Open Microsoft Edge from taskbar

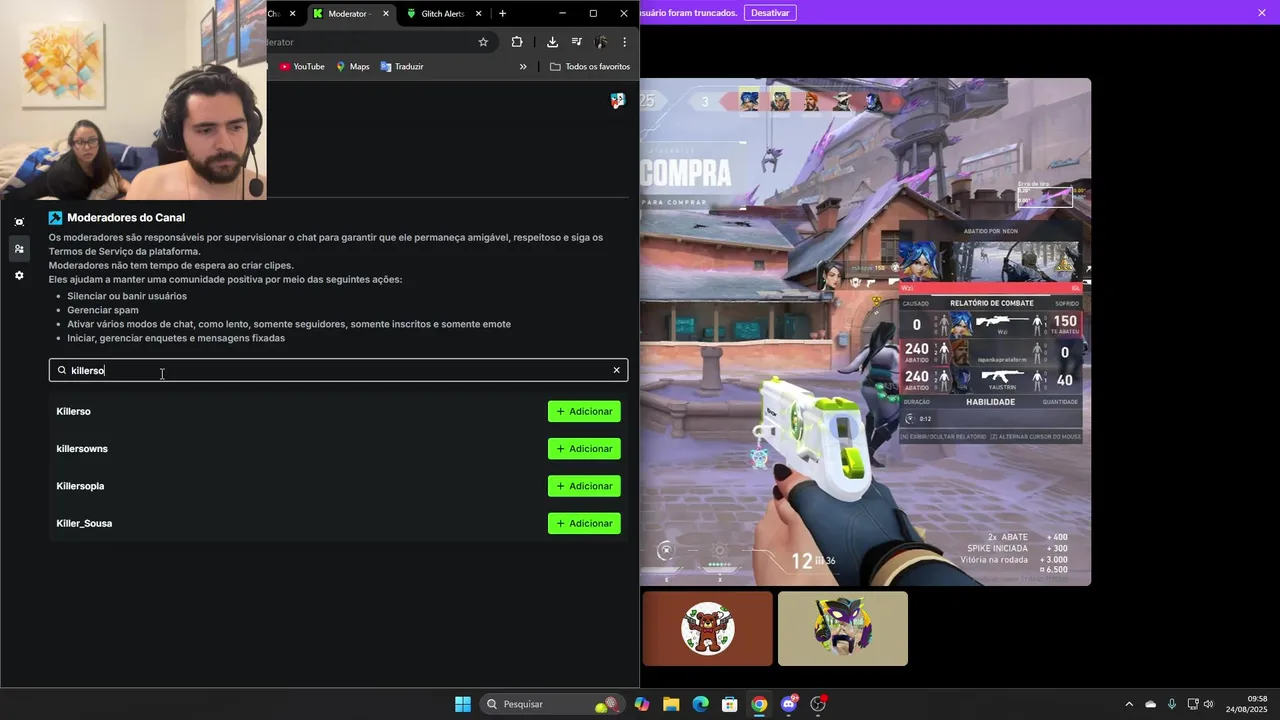700,704
